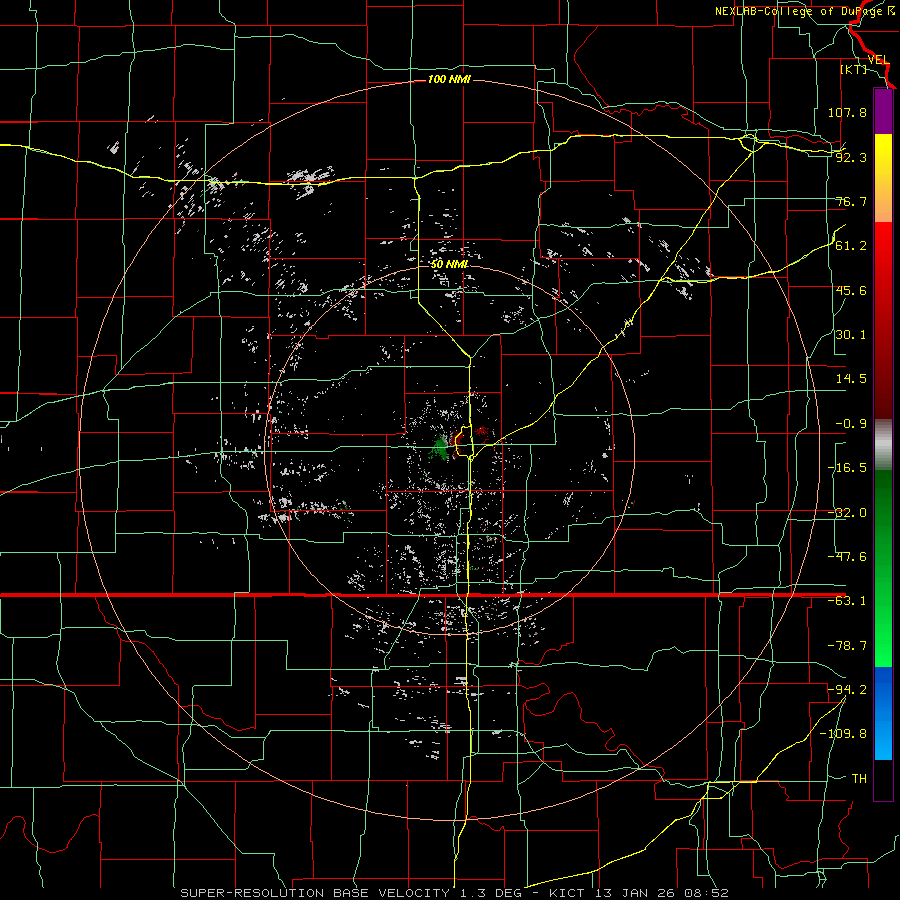Select the -78.7 legend value
The width and height of the screenshot is (900, 900).
tap(847, 646)
